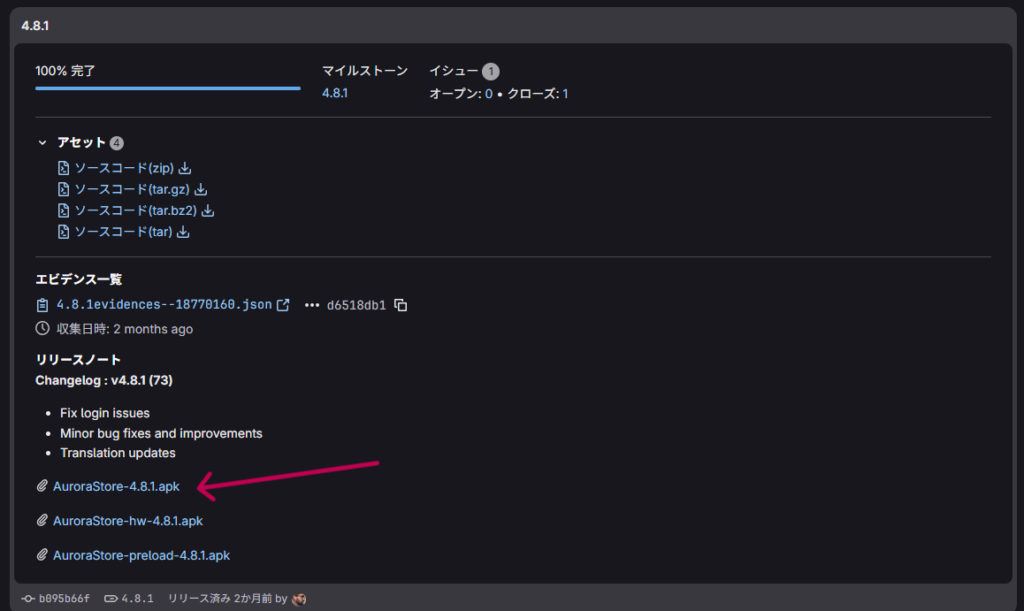Open the 4.8.1evidences--18770160.json file link

point(164,305)
